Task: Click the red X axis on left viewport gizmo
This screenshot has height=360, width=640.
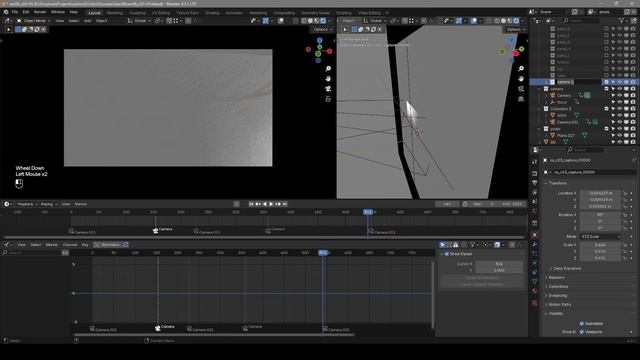Action: tap(329, 51)
